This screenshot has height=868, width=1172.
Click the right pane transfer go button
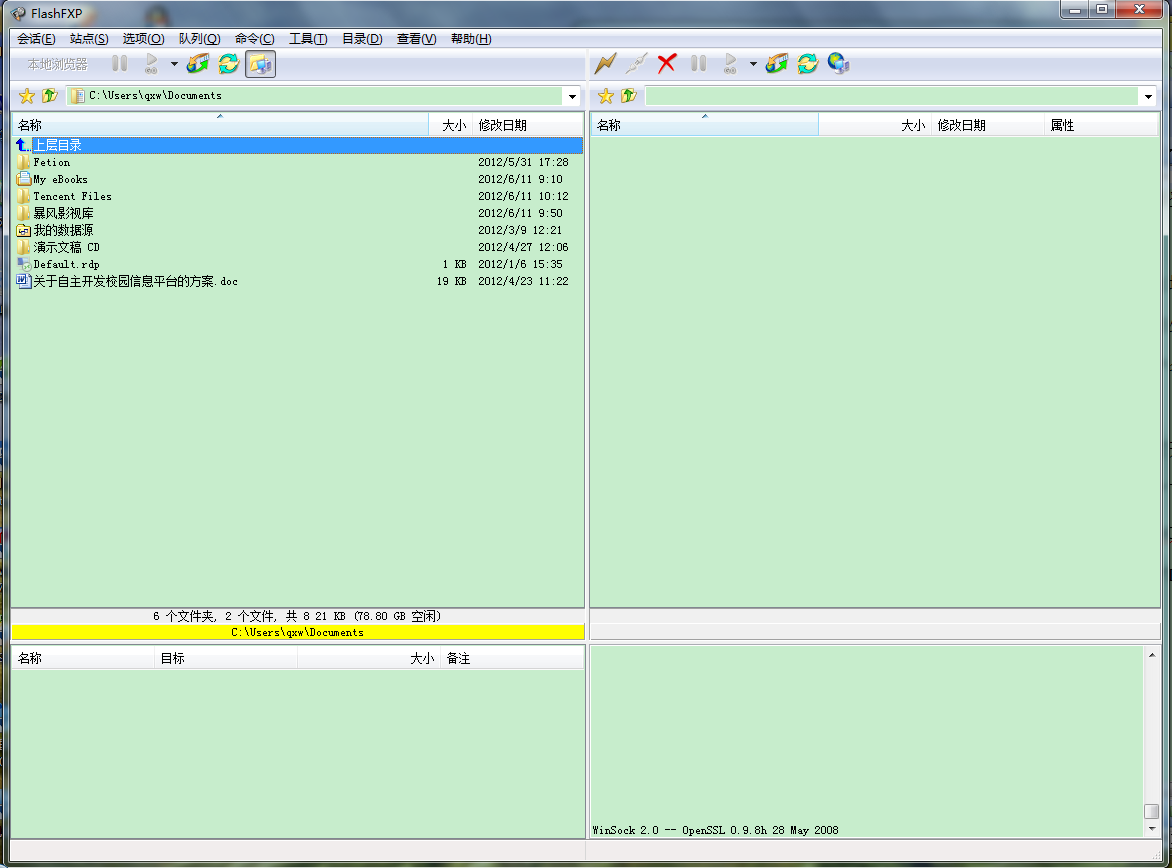tap(730, 64)
